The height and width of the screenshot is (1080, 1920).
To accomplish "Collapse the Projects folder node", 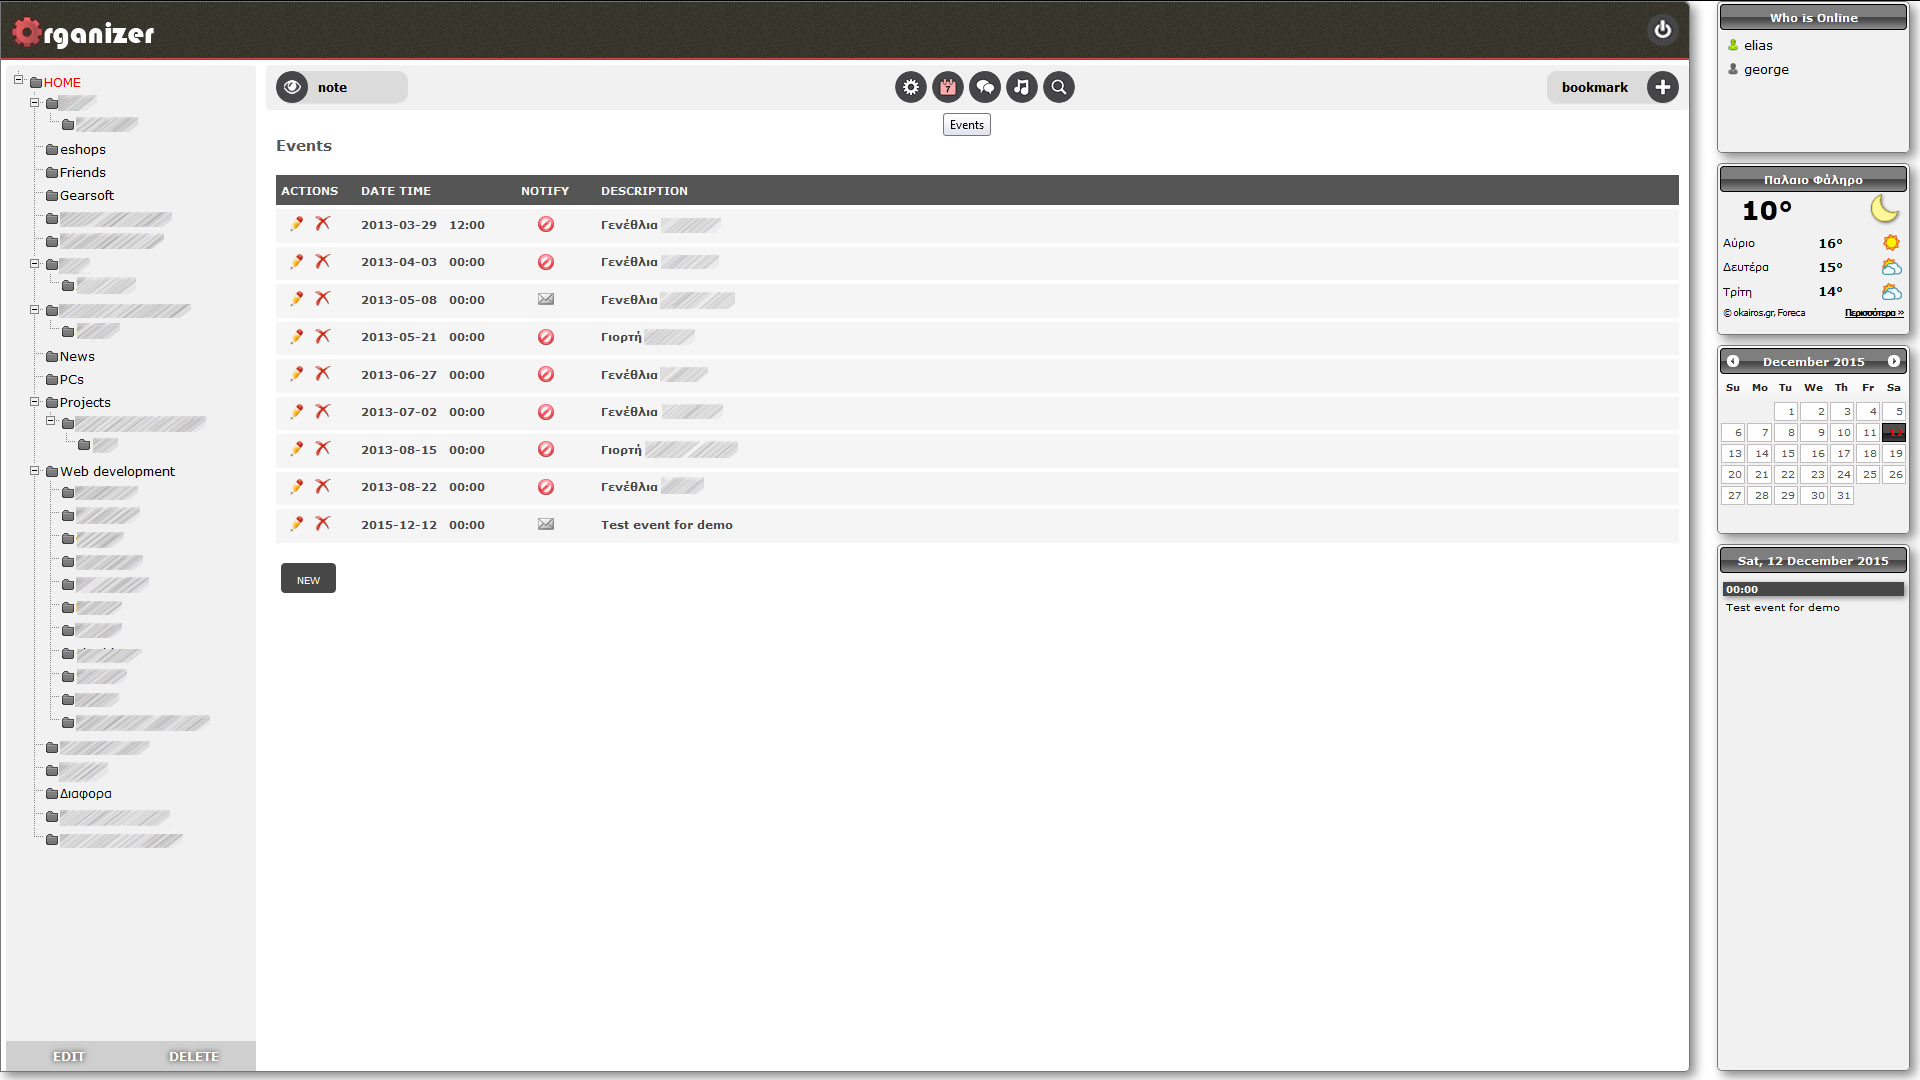I will (x=34, y=402).
